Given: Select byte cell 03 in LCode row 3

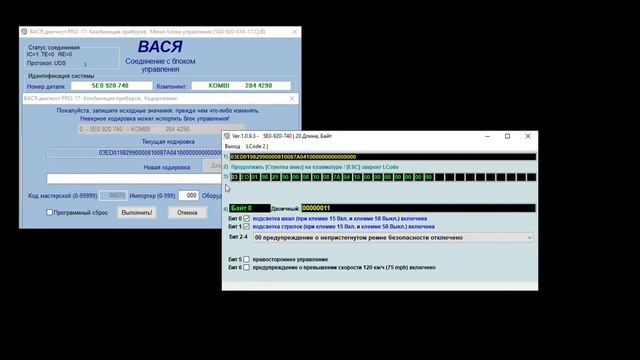Looking at the screenshot, I should click(x=234, y=177).
